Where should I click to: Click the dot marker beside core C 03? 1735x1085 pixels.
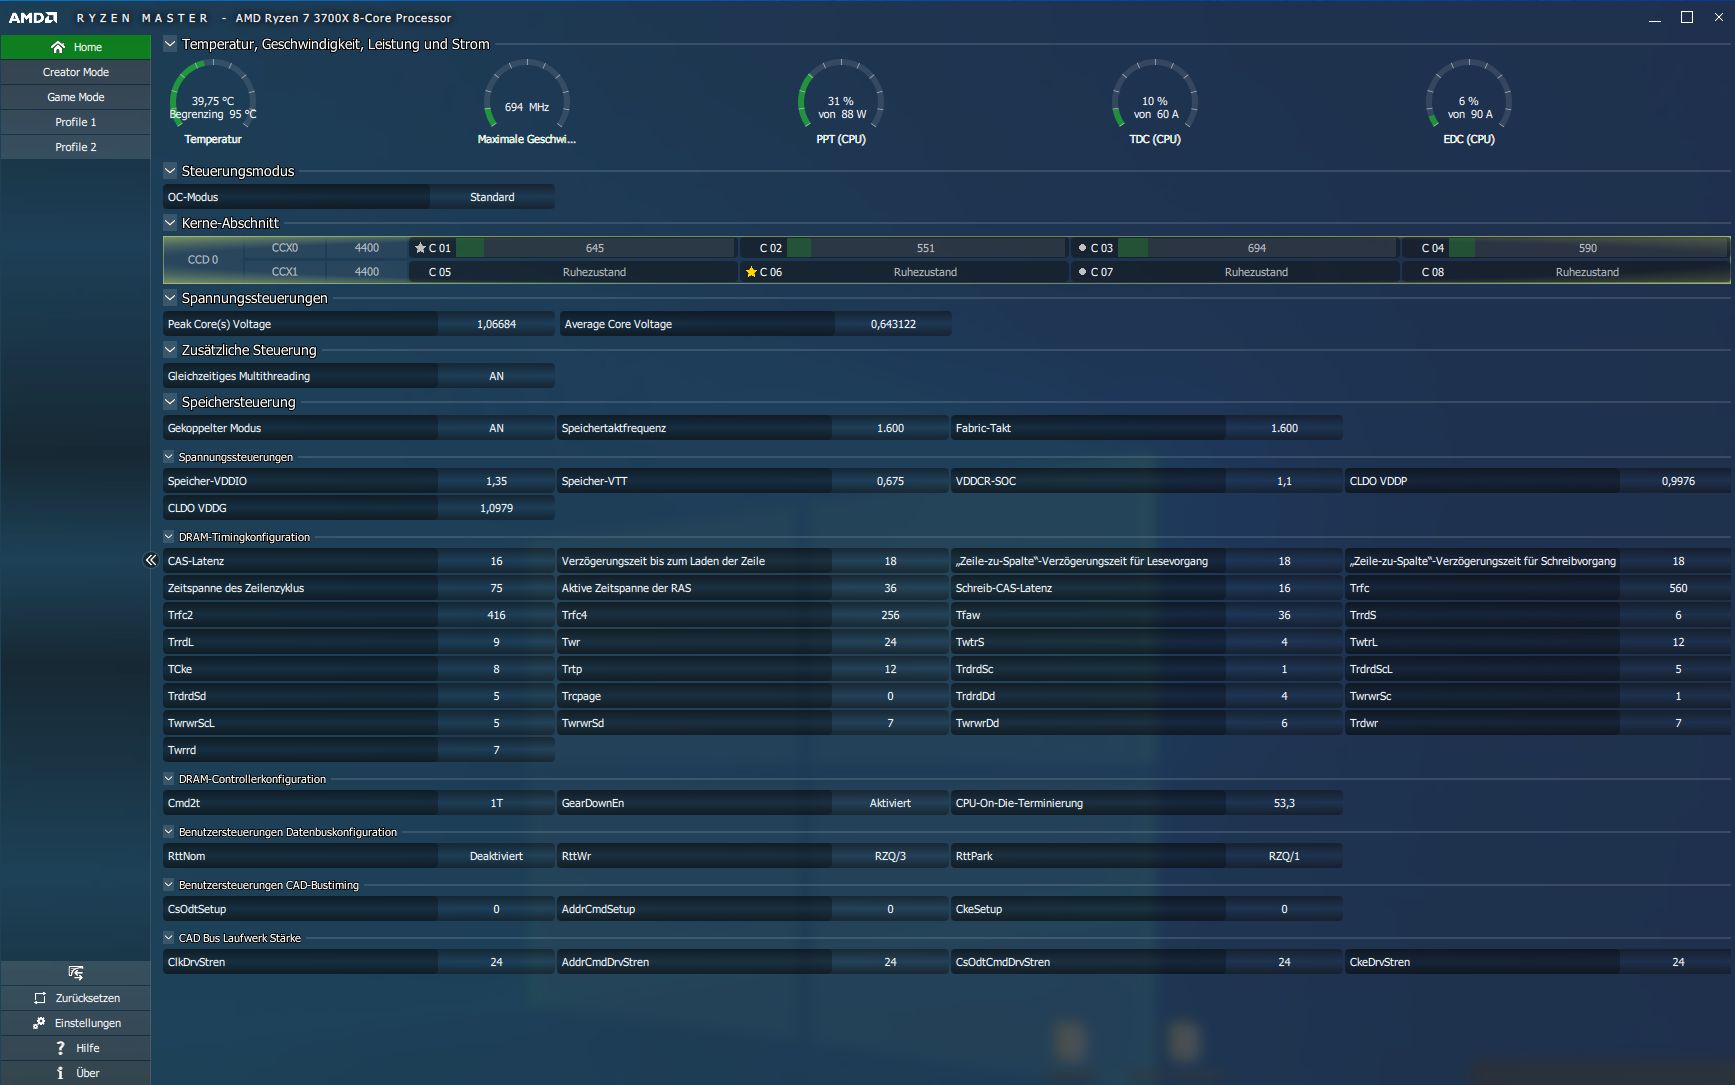tap(1082, 248)
